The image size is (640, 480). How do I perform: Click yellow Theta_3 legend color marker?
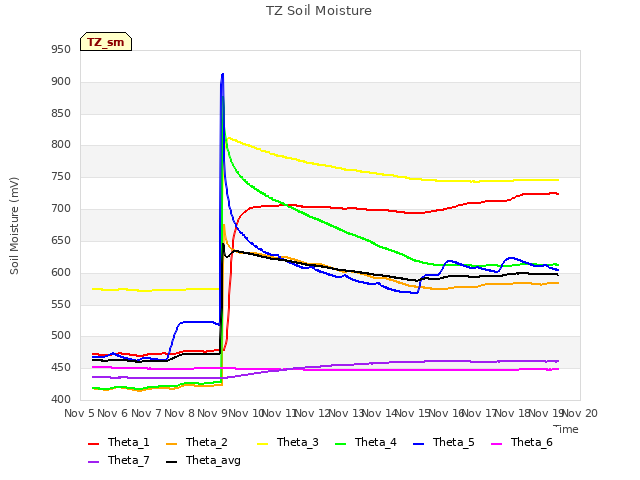[x=262, y=444]
